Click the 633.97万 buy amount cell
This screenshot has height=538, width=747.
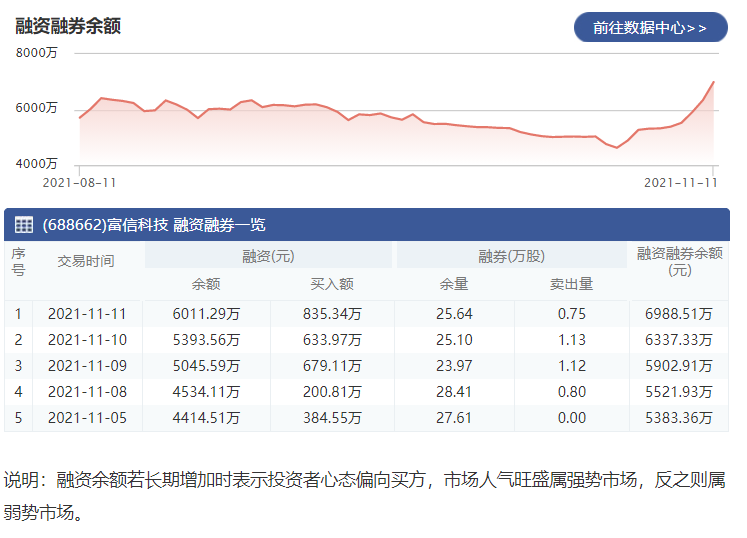point(332,340)
